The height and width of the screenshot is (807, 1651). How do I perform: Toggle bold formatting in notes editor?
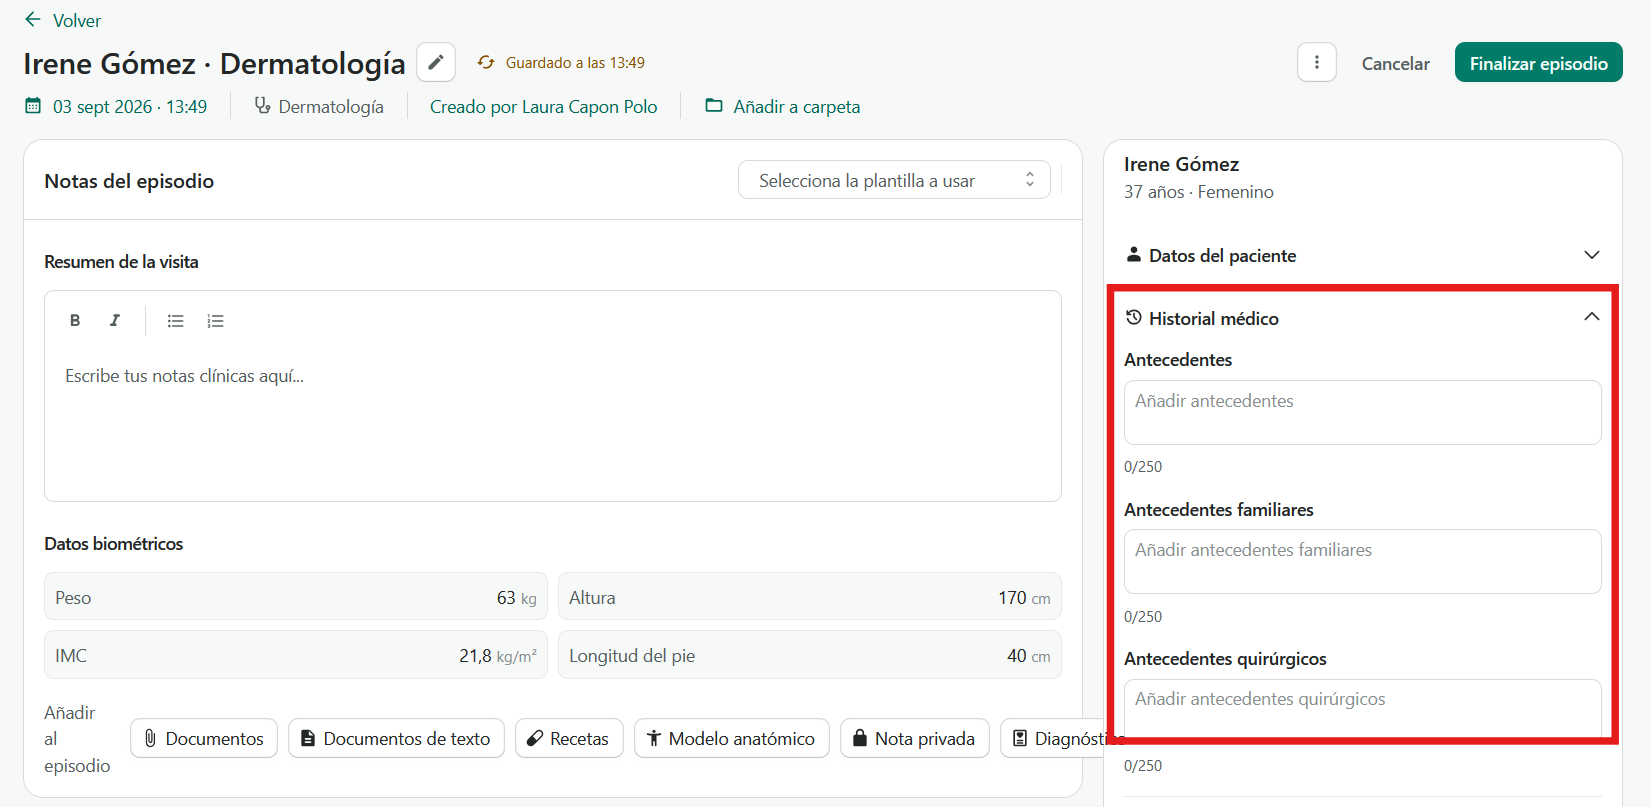[x=75, y=321]
